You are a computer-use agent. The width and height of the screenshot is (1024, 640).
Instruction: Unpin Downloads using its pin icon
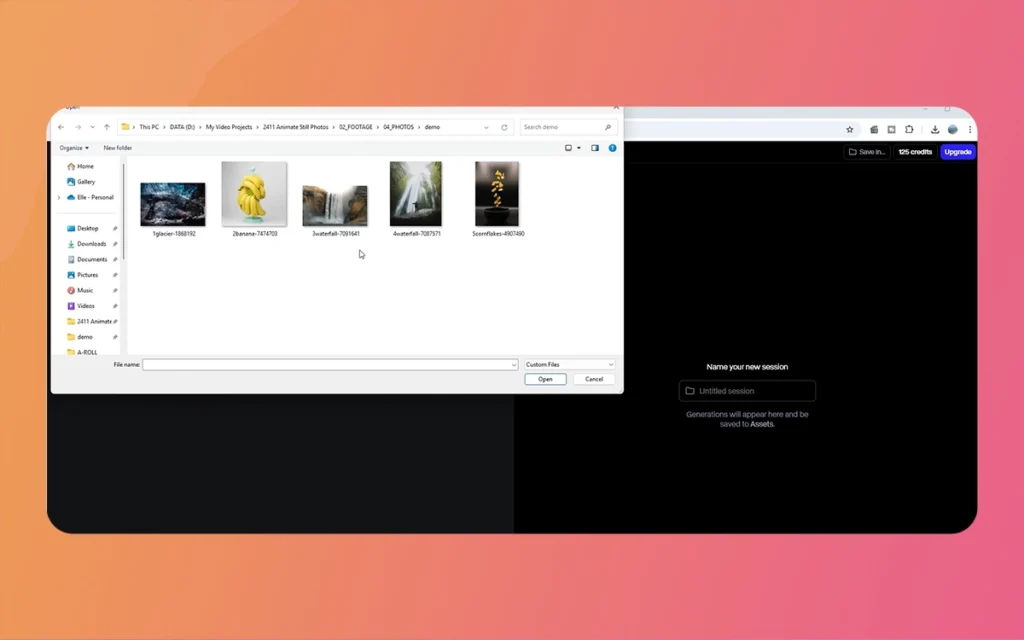coord(116,244)
